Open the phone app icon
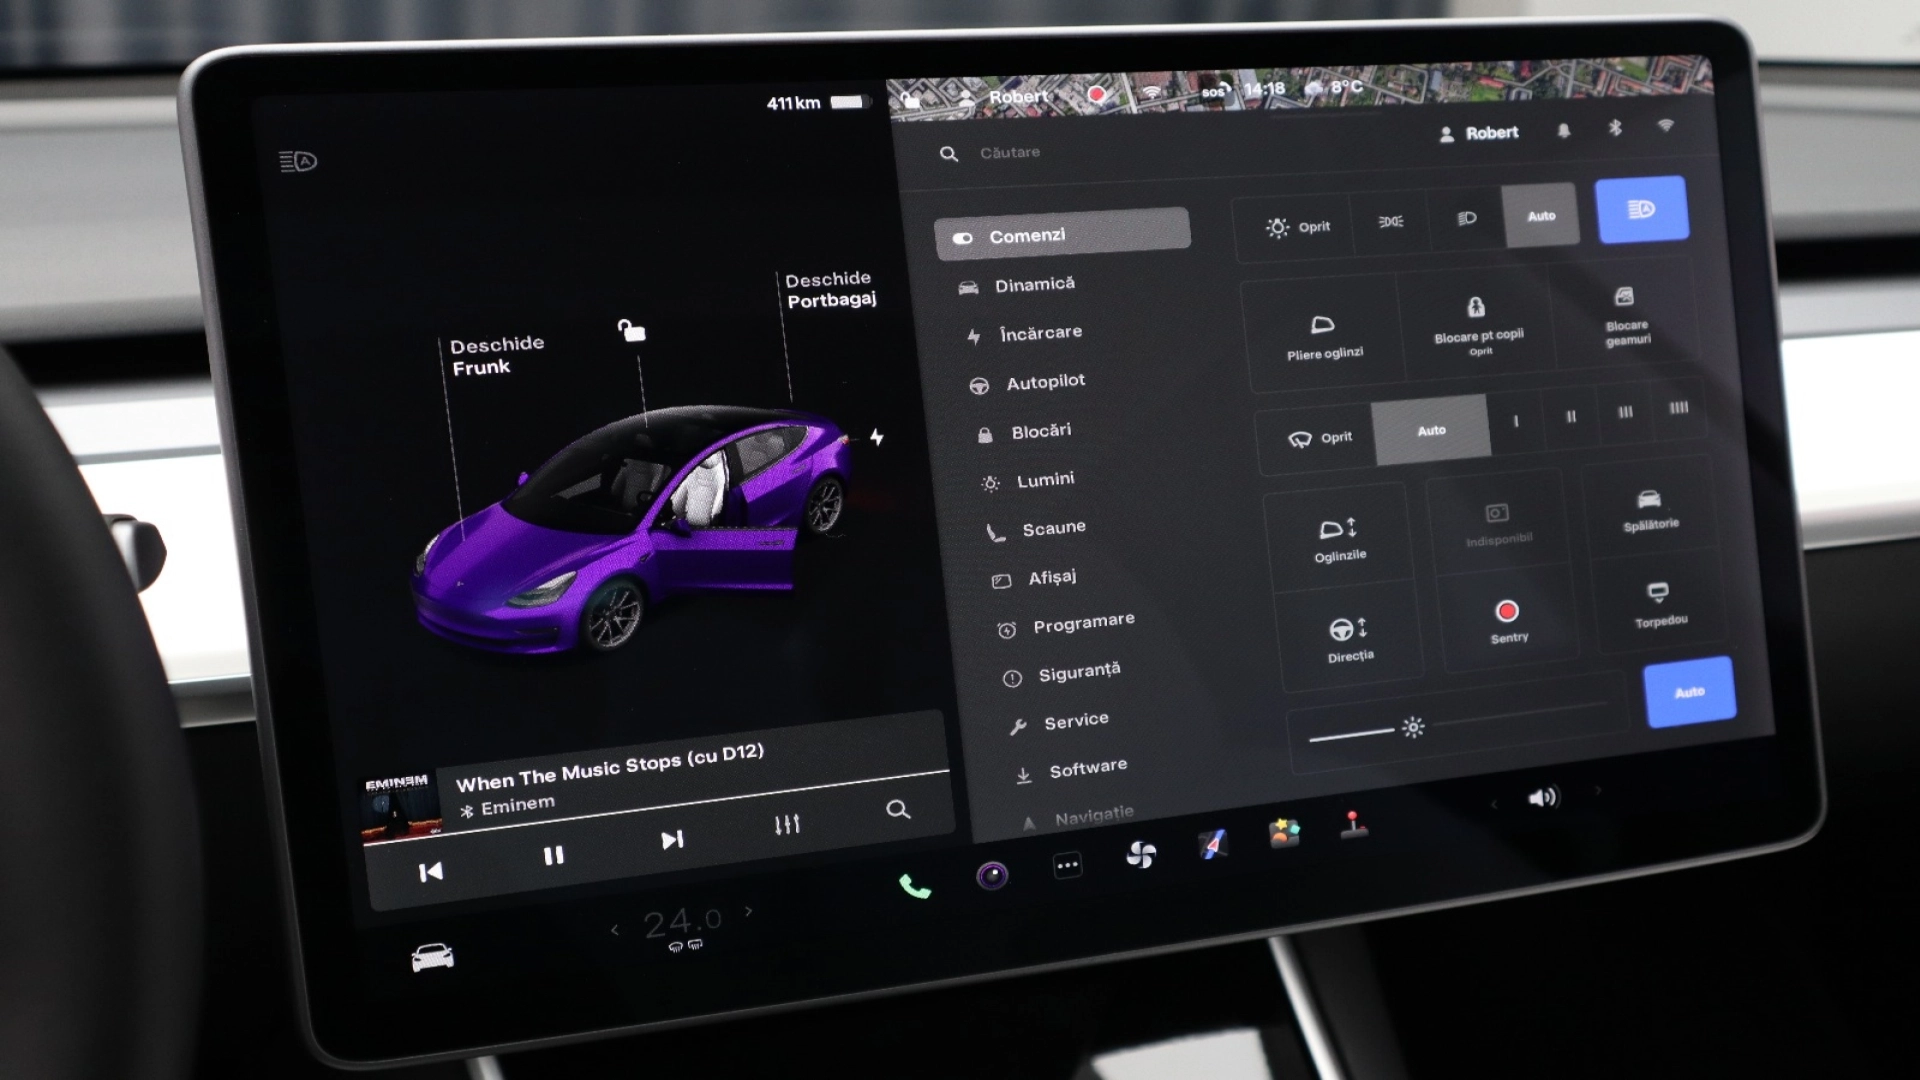The height and width of the screenshot is (1080, 1920). (x=914, y=887)
